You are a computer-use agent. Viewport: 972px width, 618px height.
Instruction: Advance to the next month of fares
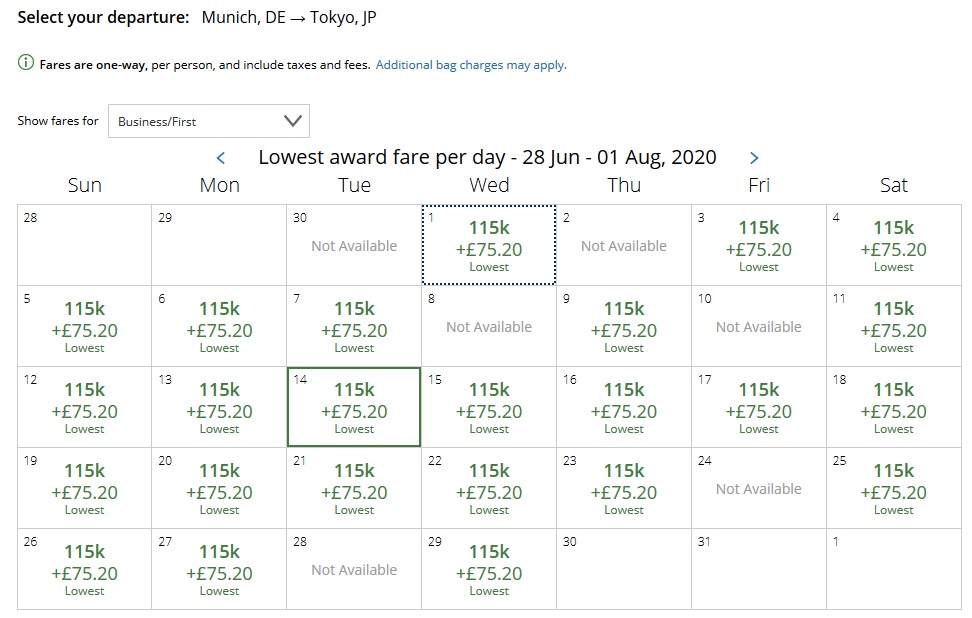(754, 158)
